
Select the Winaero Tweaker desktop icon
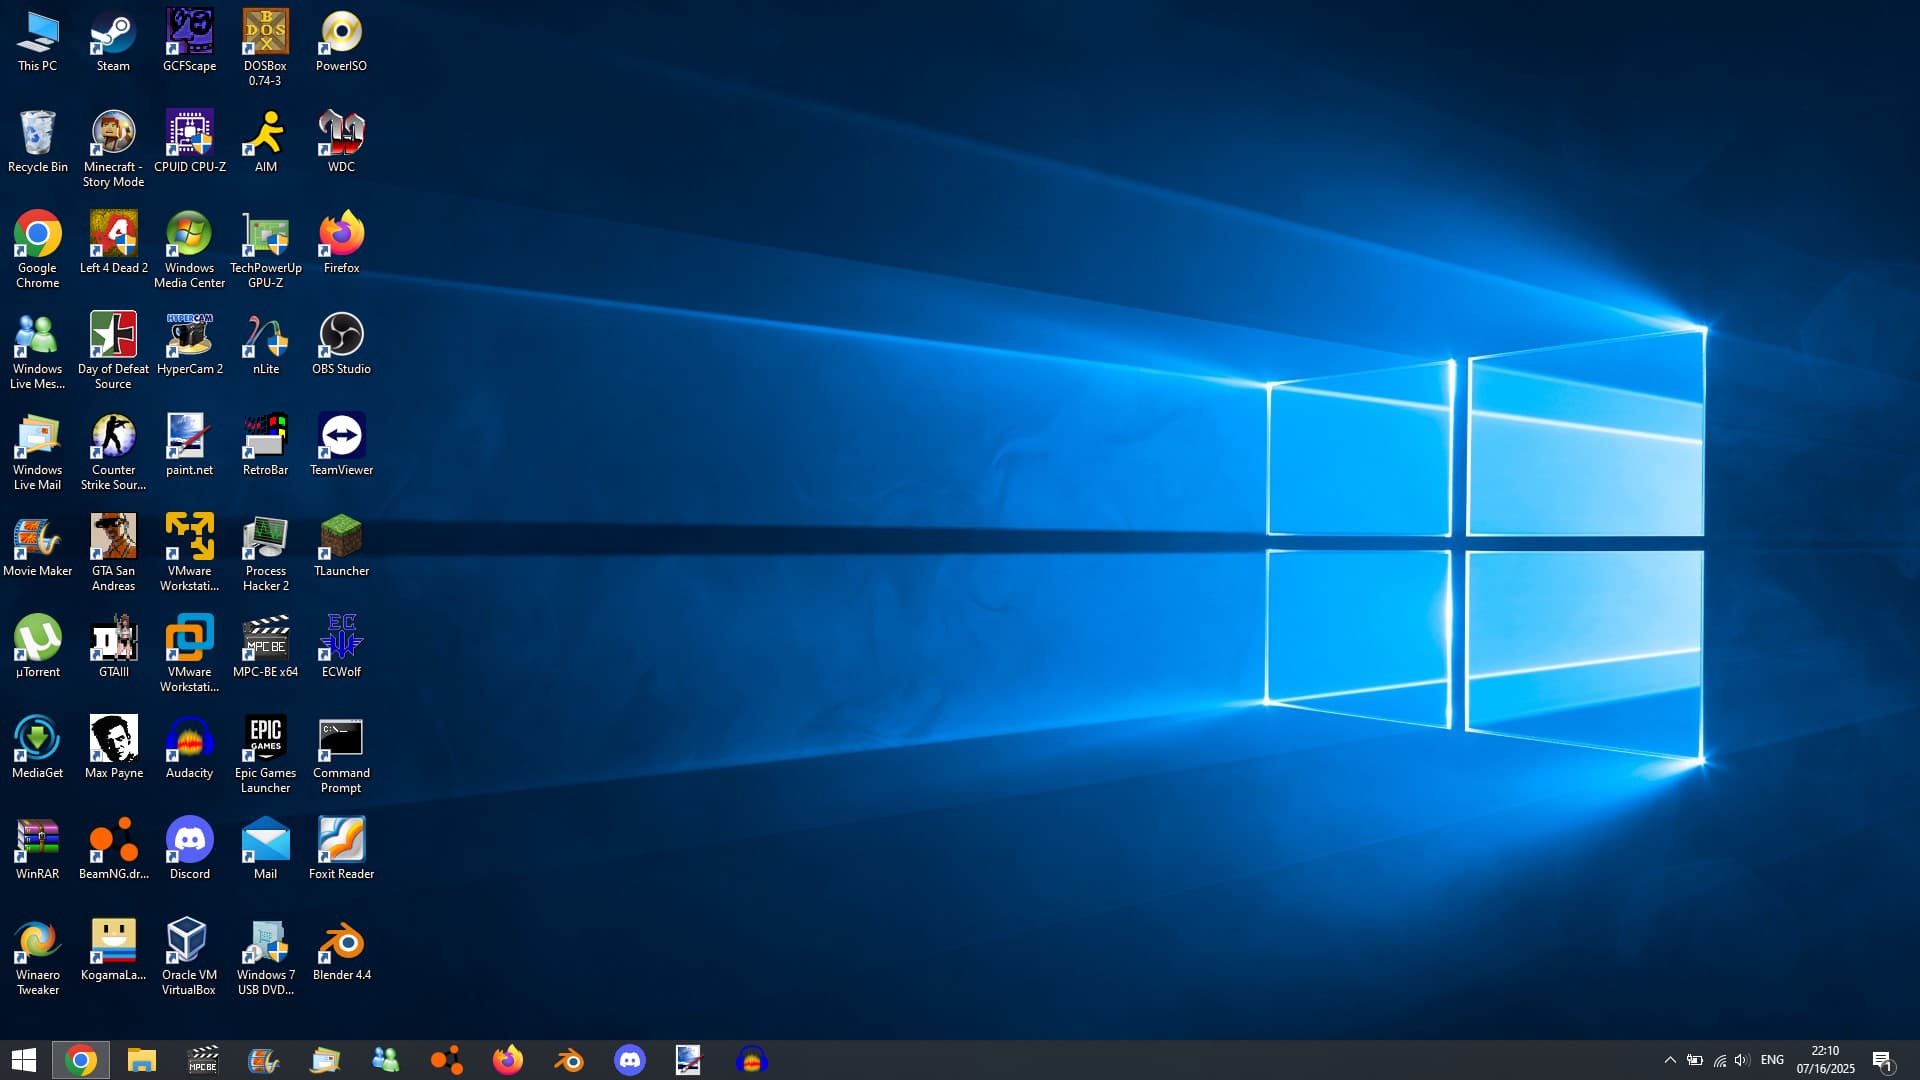(37, 942)
